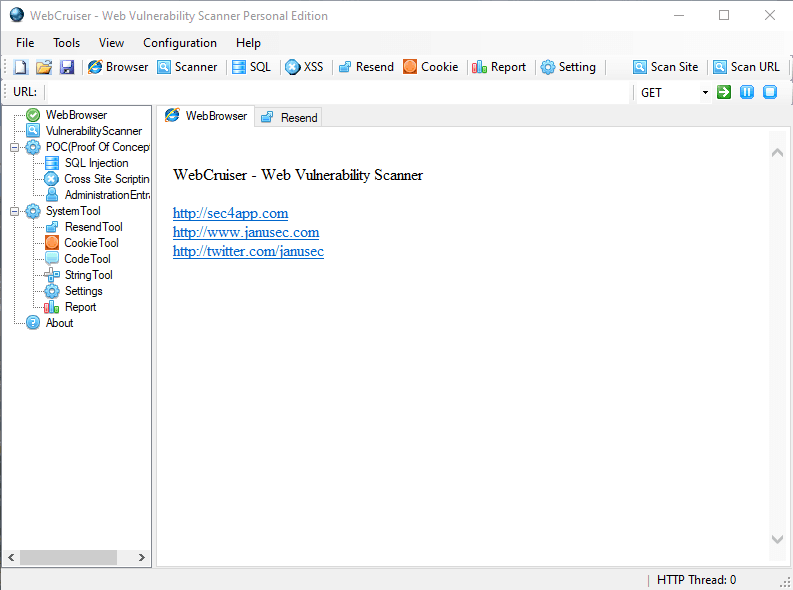The width and height of the screenshot is (793, 590).
Task: Click the blue Stop button
Action: 770,92
